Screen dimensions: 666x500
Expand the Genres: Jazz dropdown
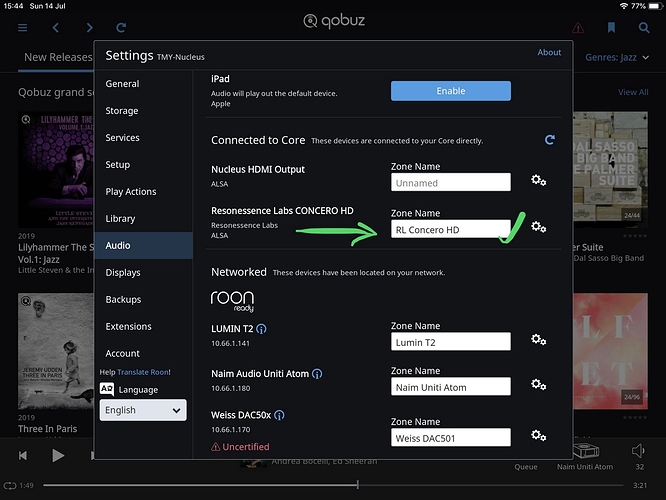coord(617,57)
